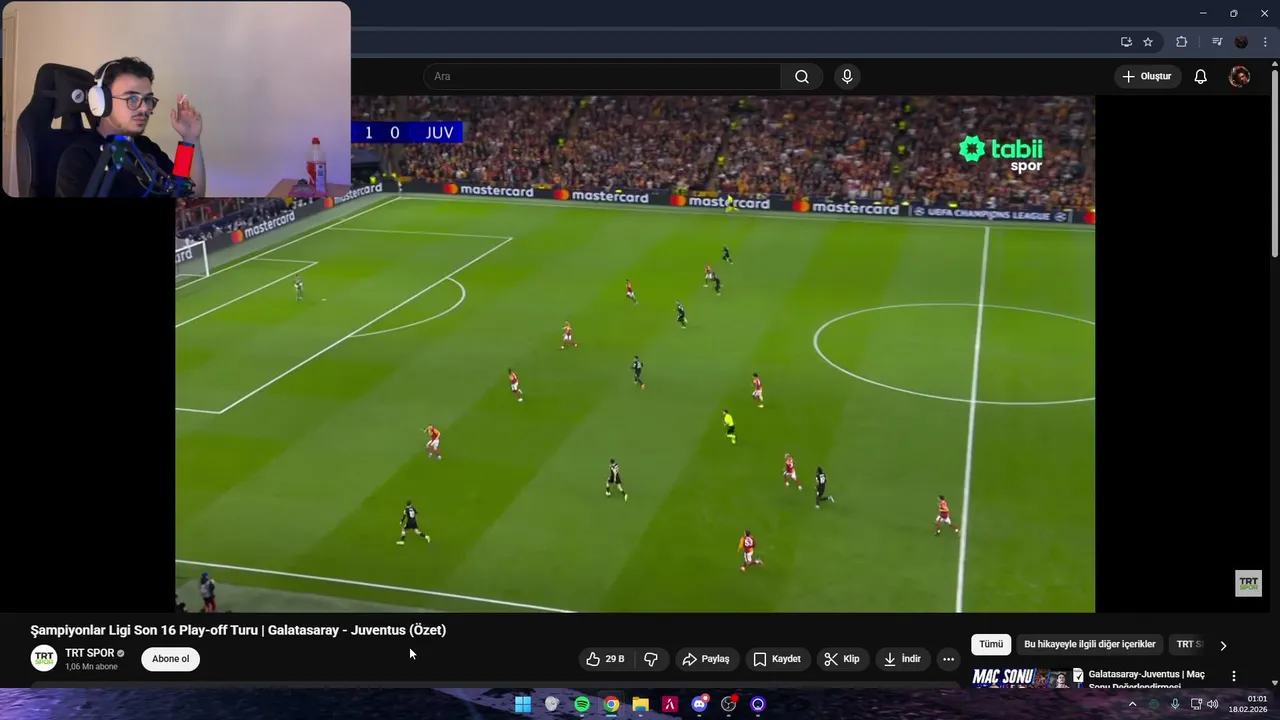Viewport: 1280px width, 720px height.
Task: Select the Tümü chip
Action: 991,645
